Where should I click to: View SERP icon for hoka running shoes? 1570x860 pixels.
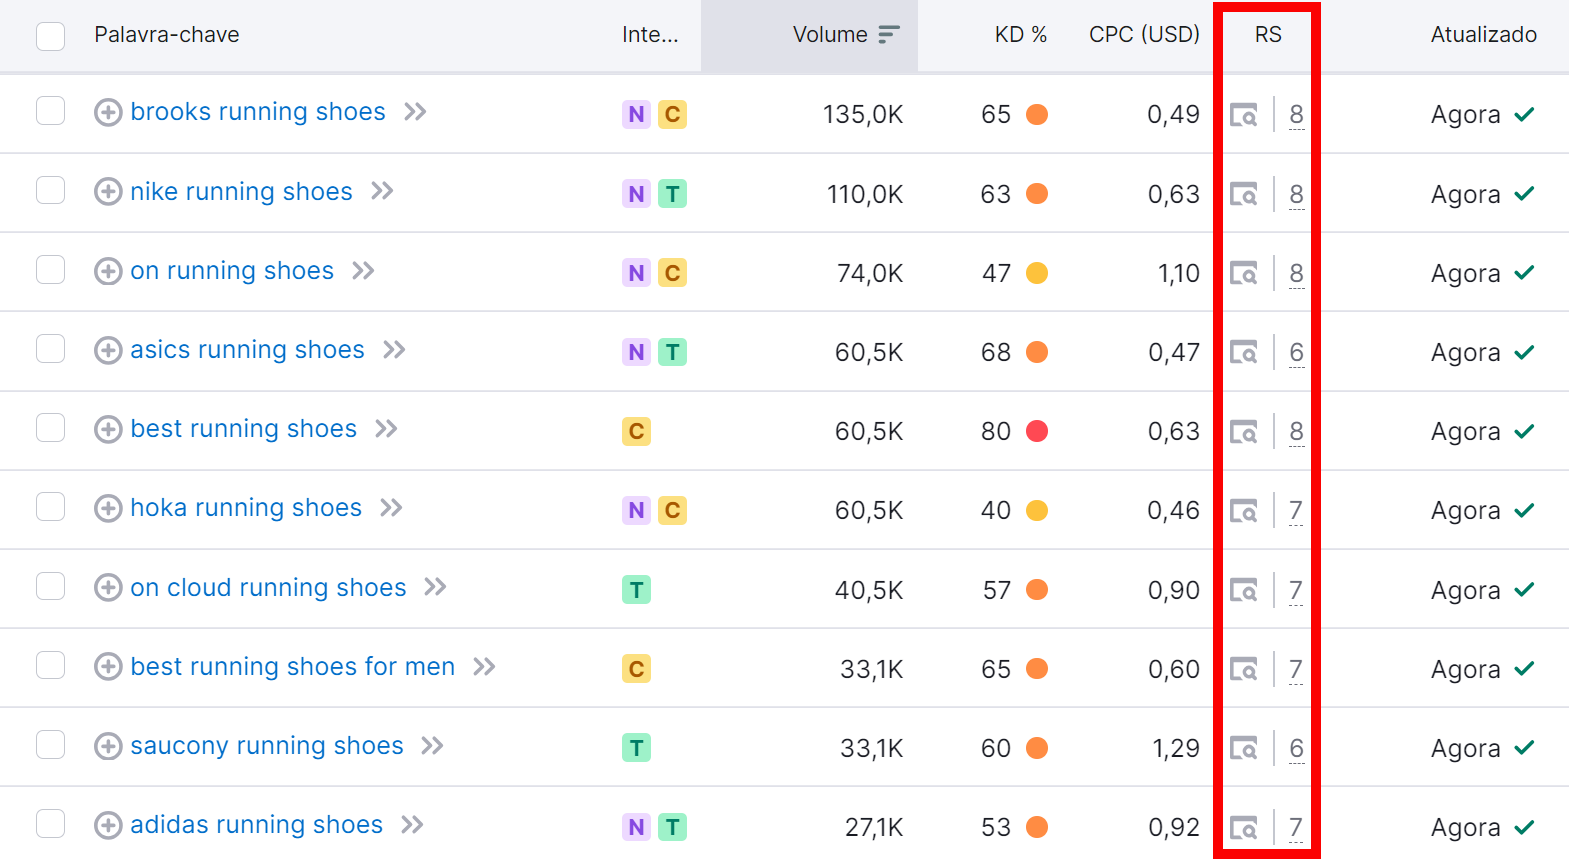tap(1243, 511)
